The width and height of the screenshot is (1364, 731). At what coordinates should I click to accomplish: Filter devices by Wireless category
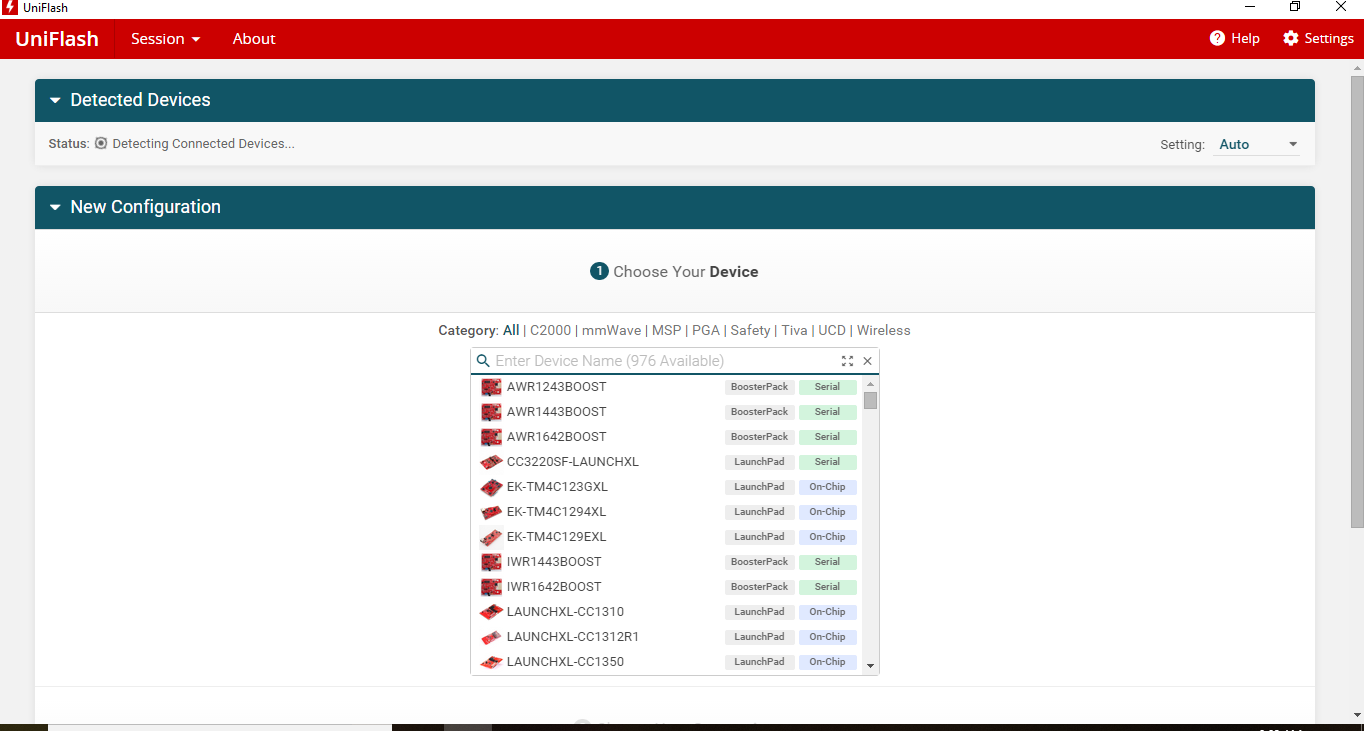point(884,330)
